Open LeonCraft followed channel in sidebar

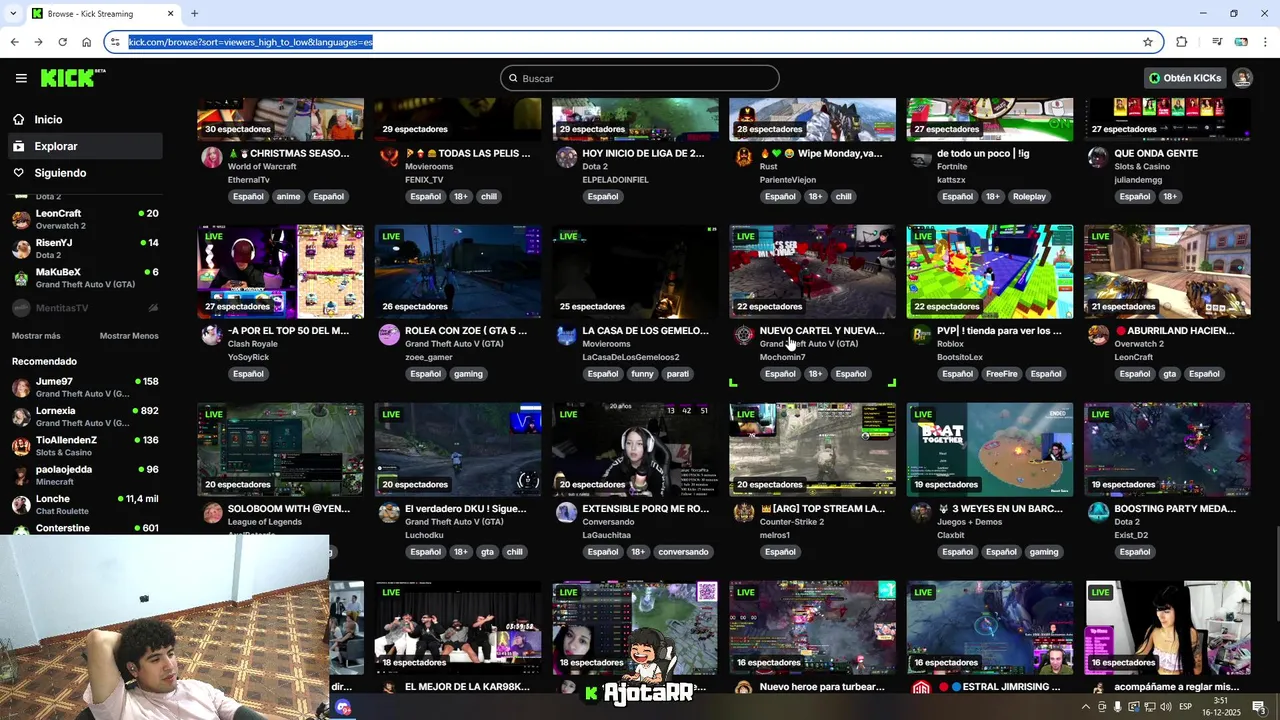point(85,219)
